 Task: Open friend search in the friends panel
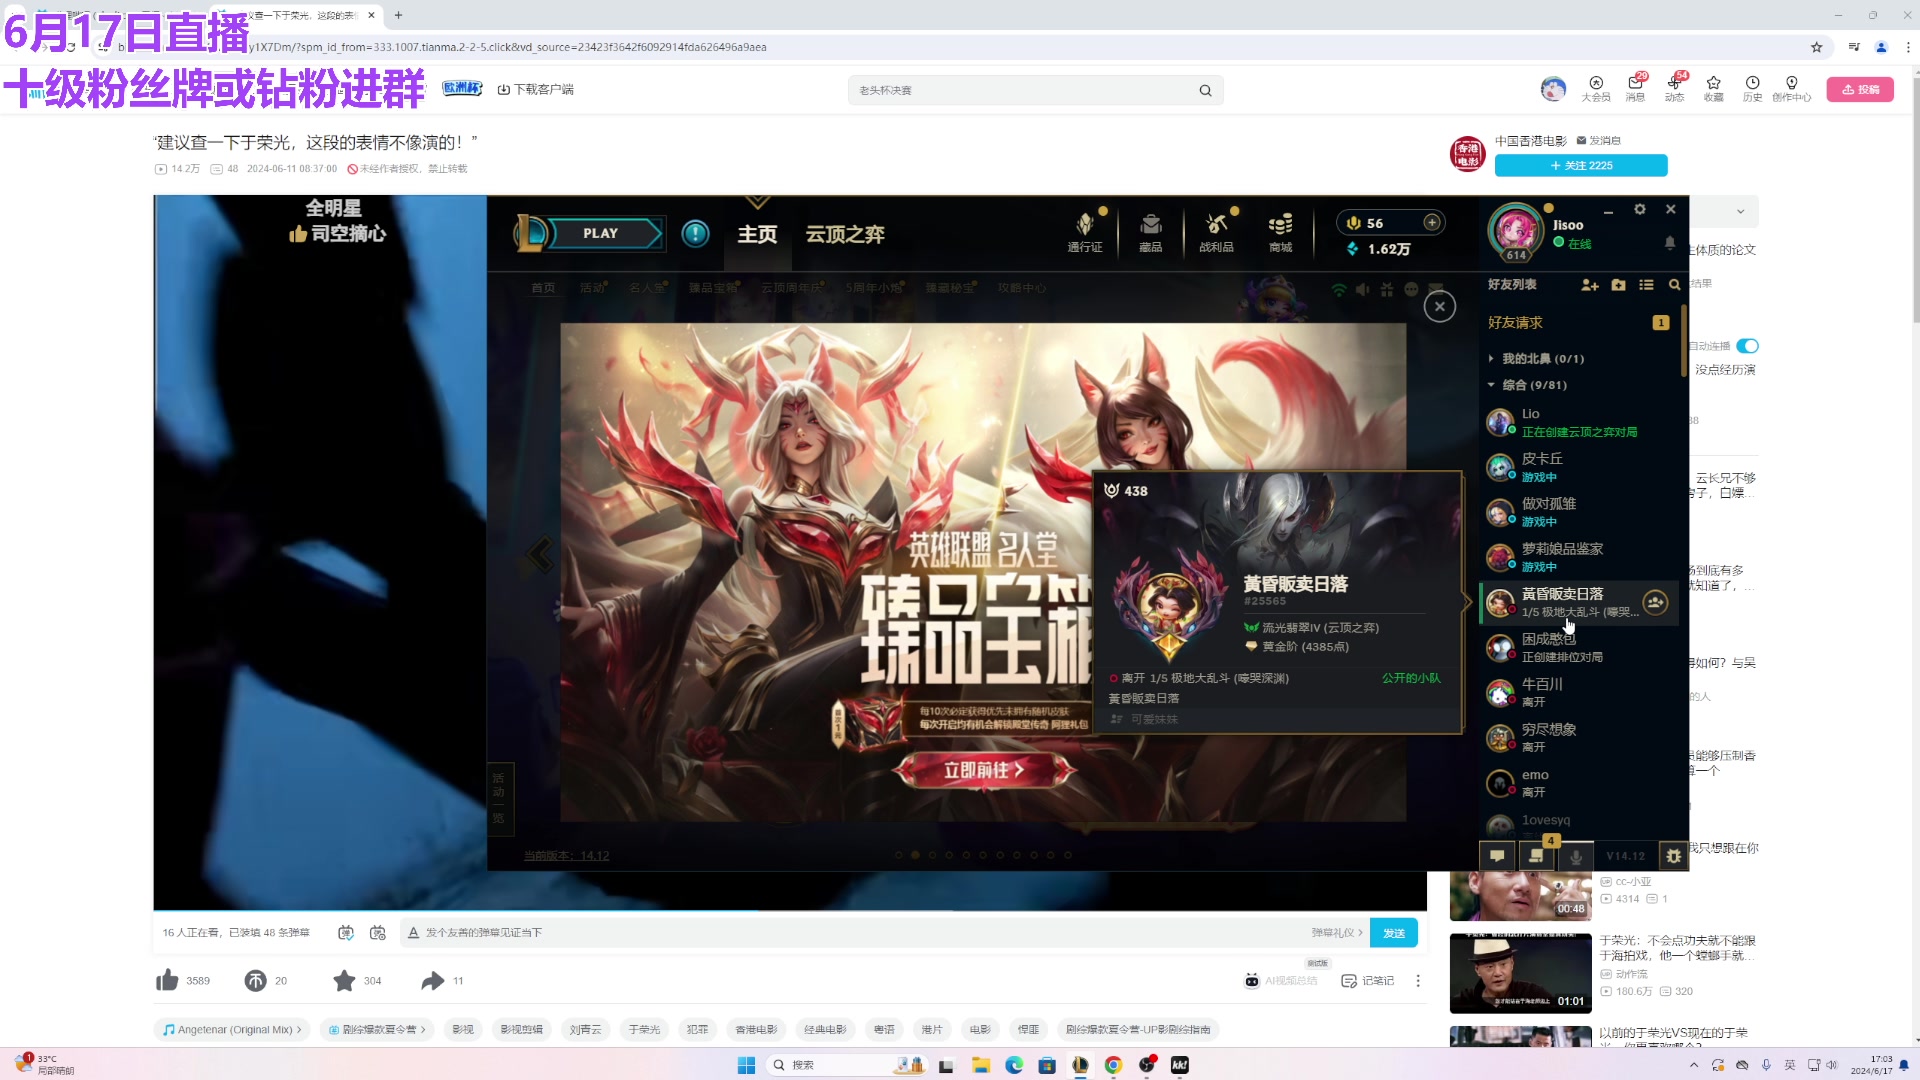[1675, 285]
